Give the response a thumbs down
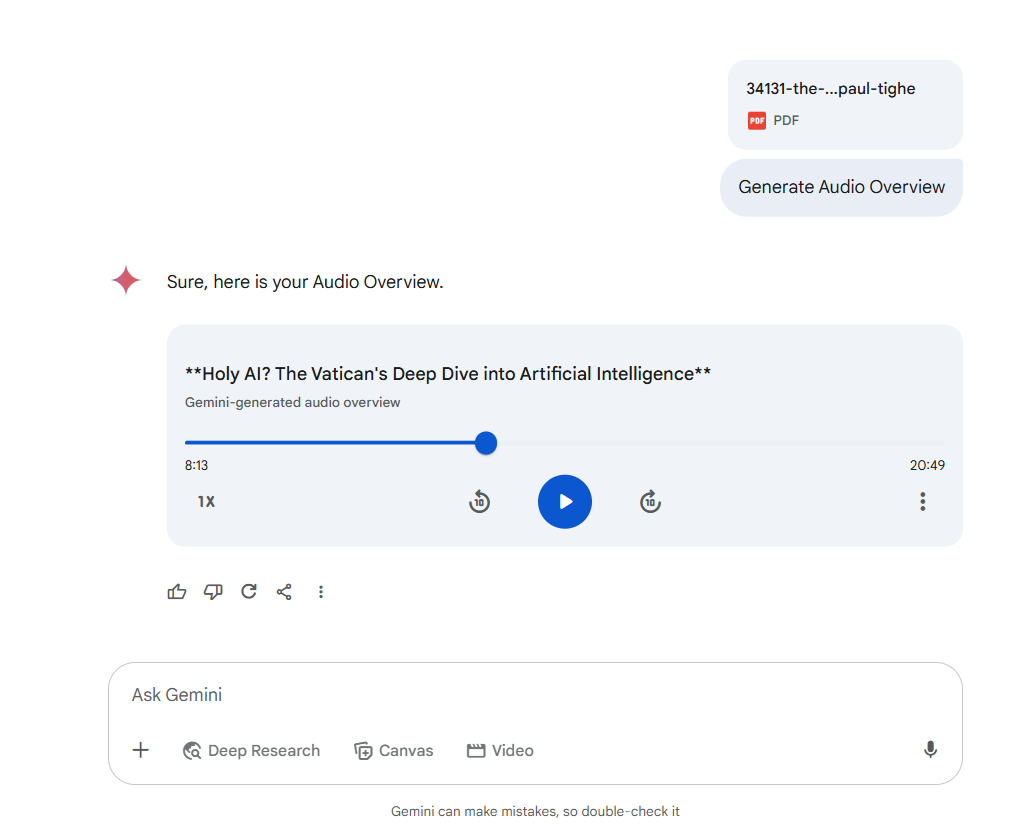 coord(213,592)
